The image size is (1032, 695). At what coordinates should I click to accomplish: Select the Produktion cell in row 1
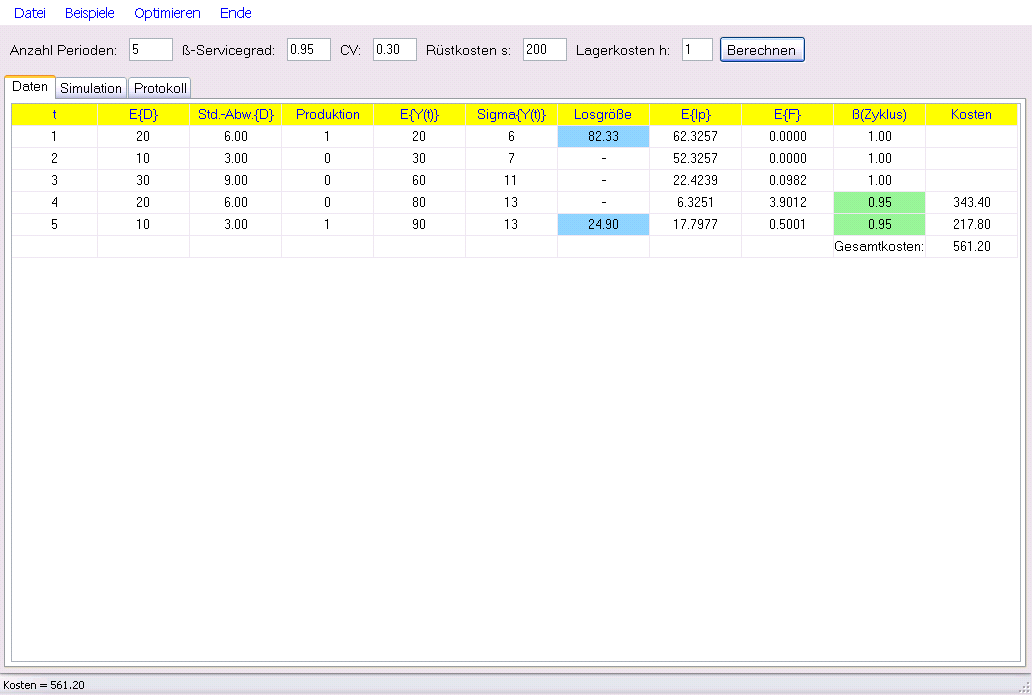pos(327,136)
